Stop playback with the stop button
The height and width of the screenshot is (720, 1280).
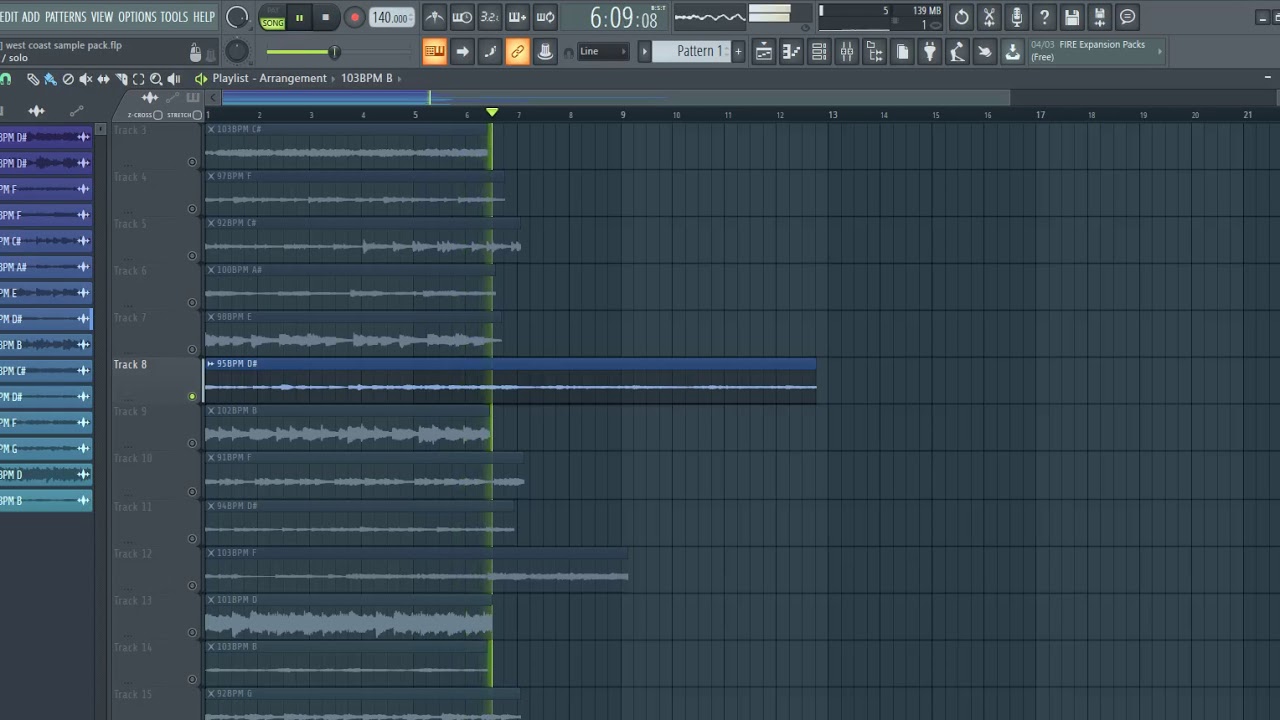pos(325,18)
